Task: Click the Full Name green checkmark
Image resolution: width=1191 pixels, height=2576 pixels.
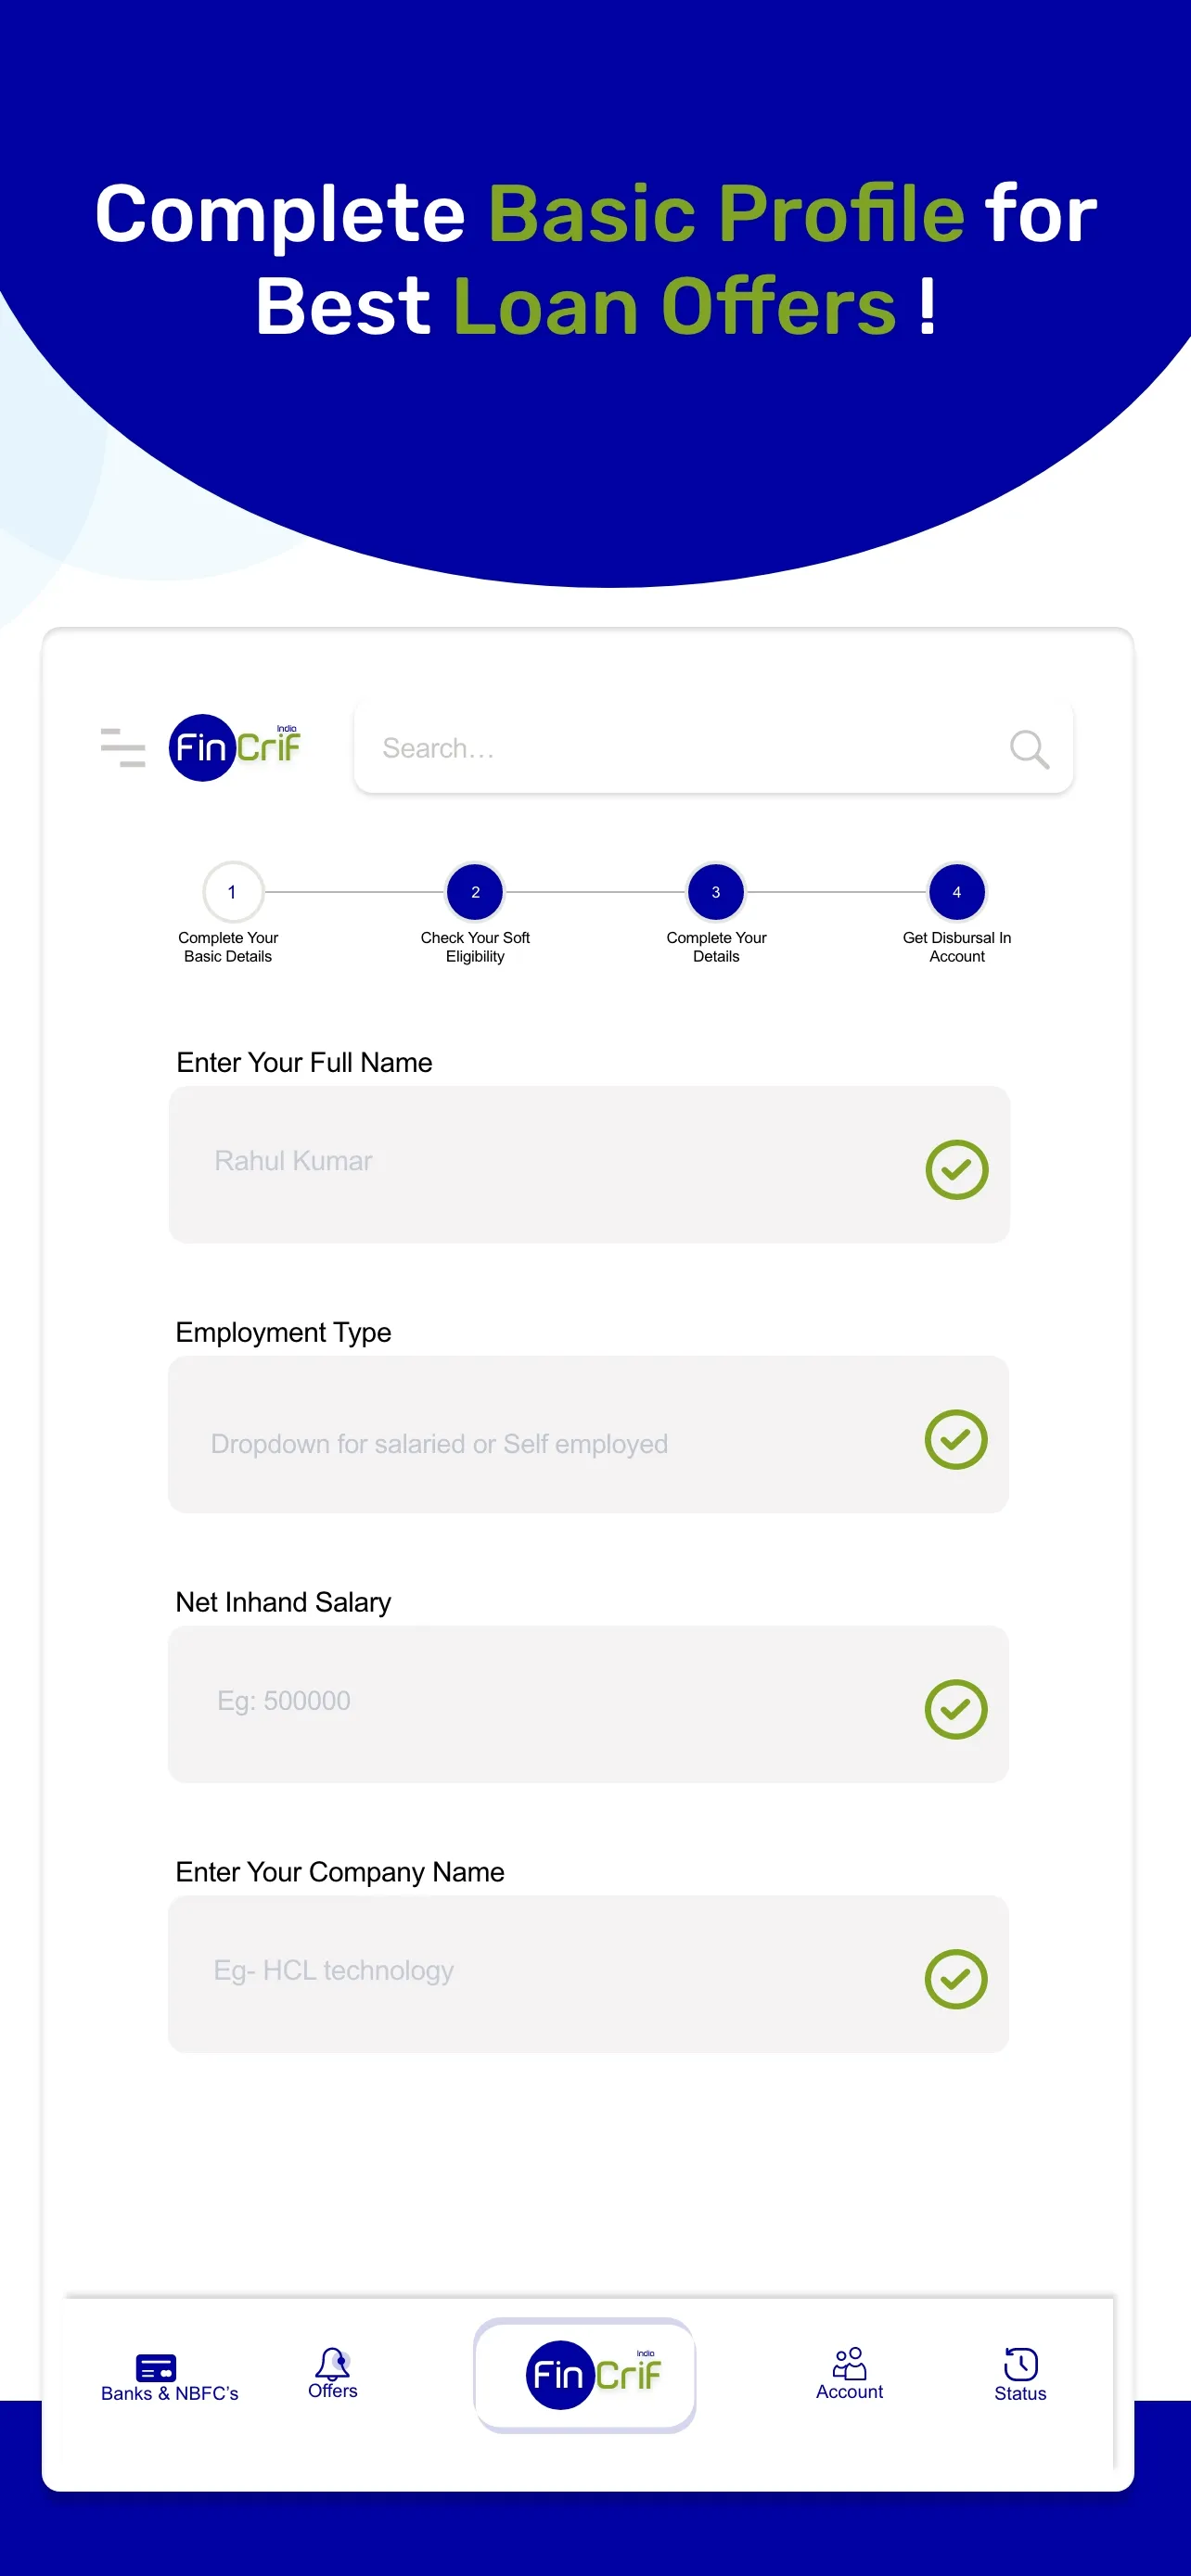Action: [x=956, y=1169]
